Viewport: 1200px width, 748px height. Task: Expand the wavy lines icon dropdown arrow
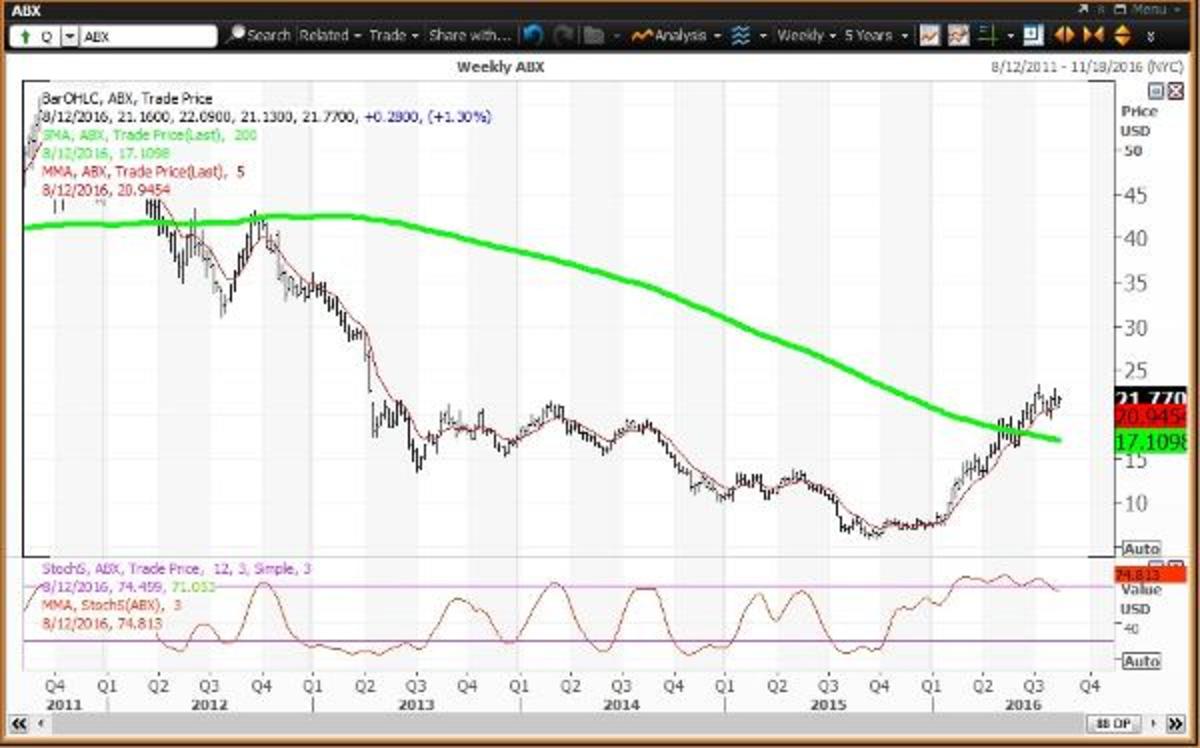pyautogui.click(x=763, y=36)
